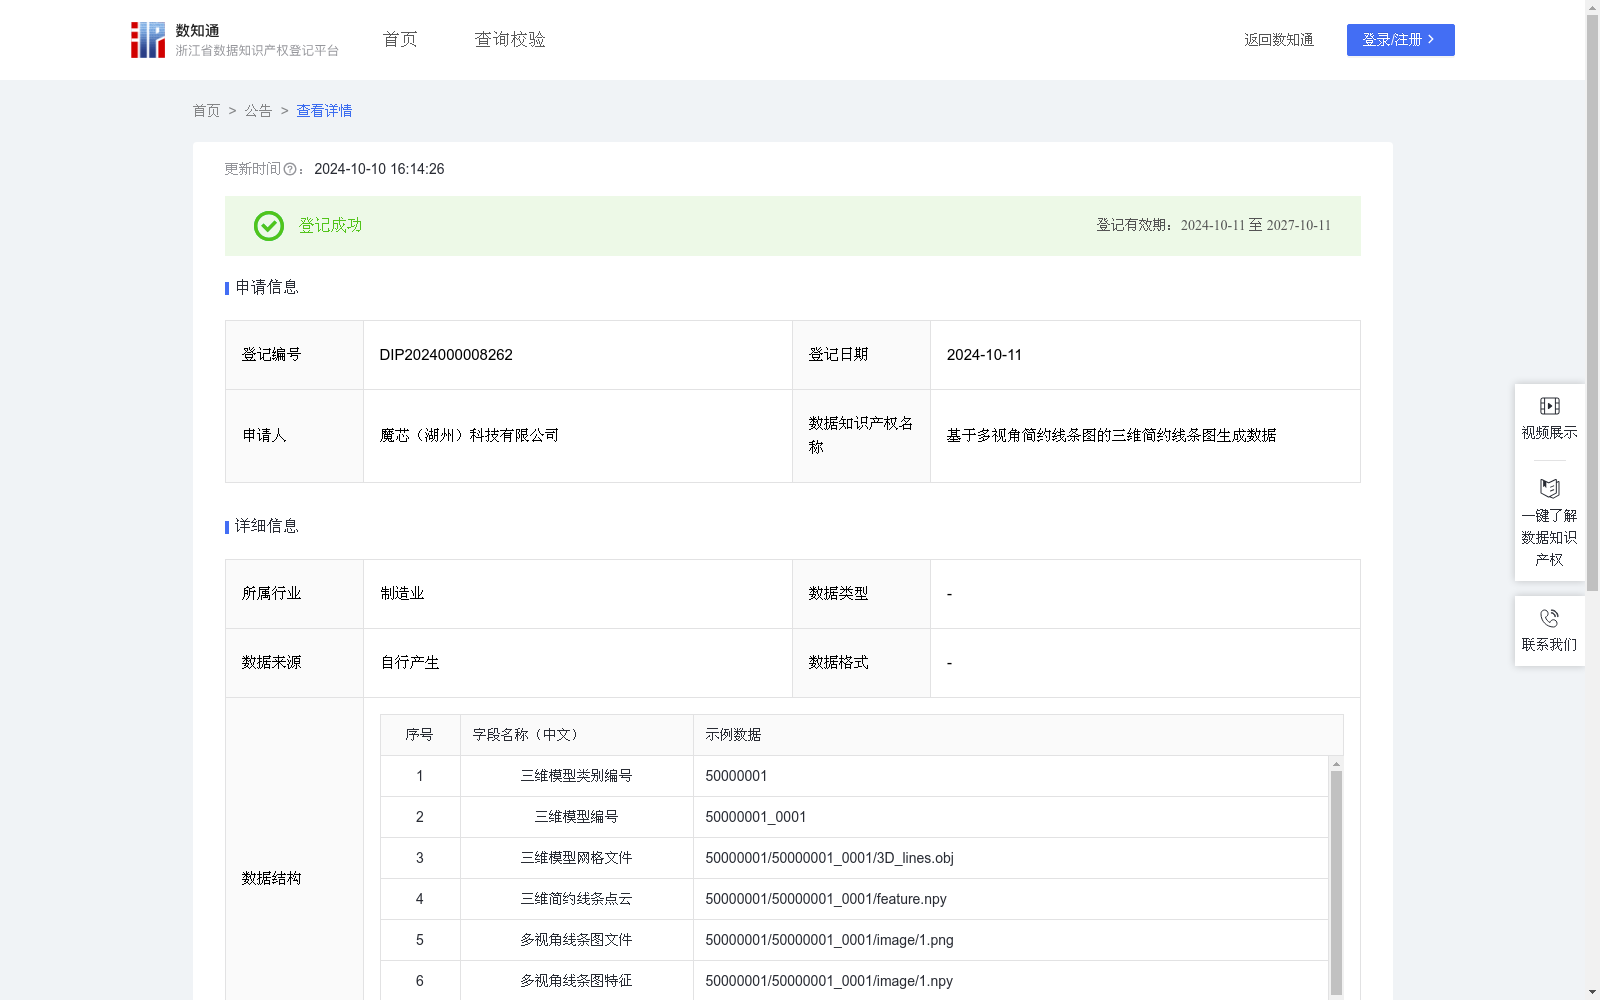The image size is (1600, 1000).
Task: Click the 数据类型 label cell
Action: pos(861,594)
